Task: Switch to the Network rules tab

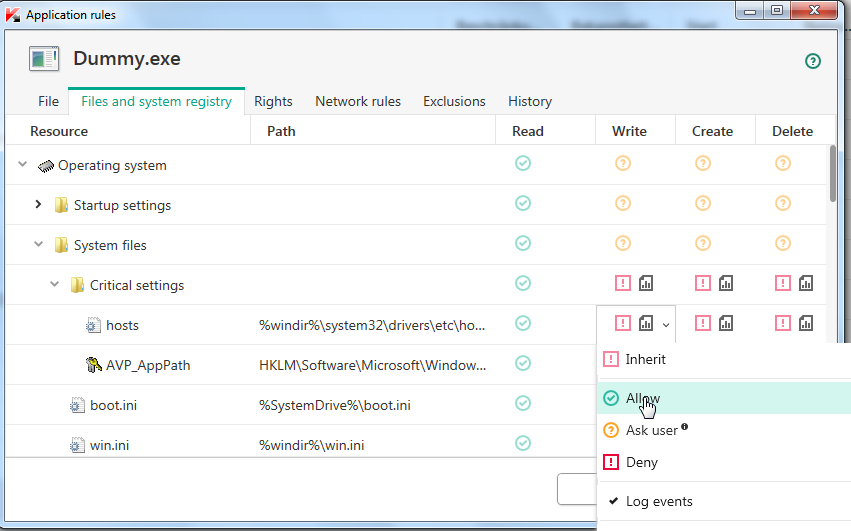Action: pyautogui.click(x=358, y=101)
